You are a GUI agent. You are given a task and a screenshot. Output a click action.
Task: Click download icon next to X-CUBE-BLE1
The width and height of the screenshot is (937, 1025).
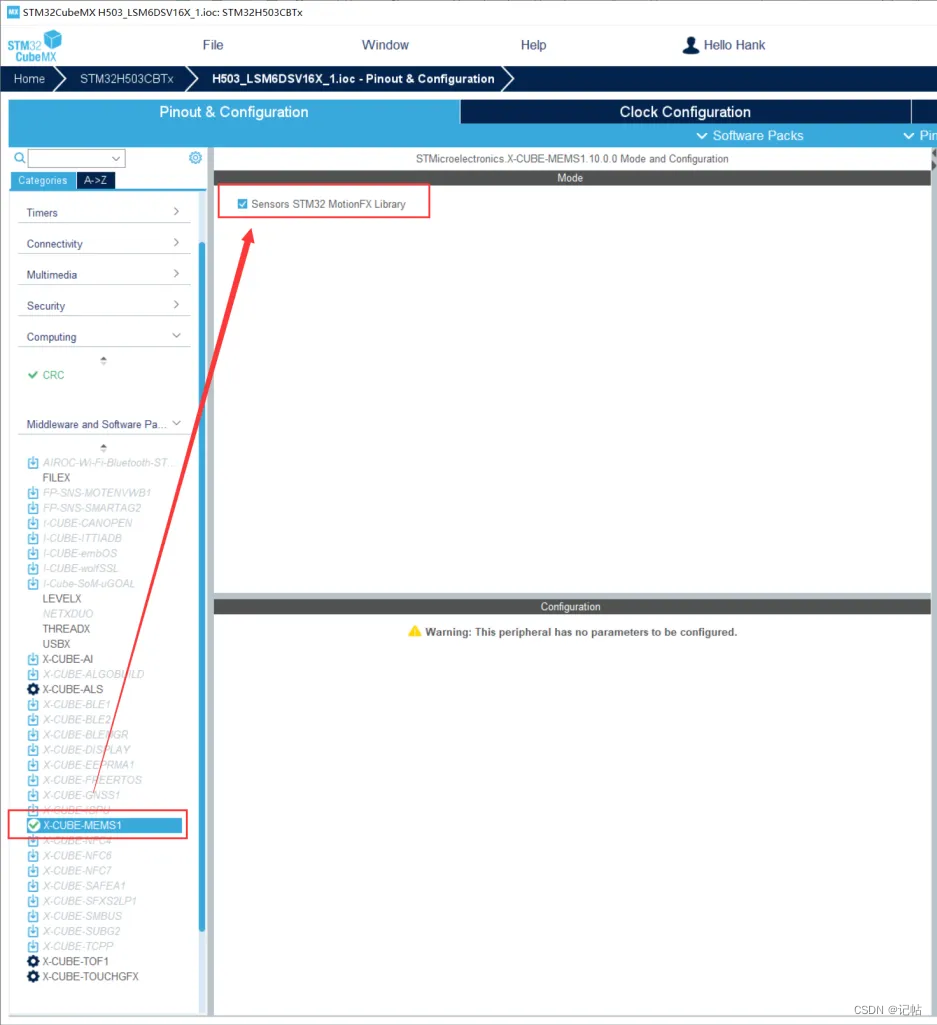click(33, 704)
